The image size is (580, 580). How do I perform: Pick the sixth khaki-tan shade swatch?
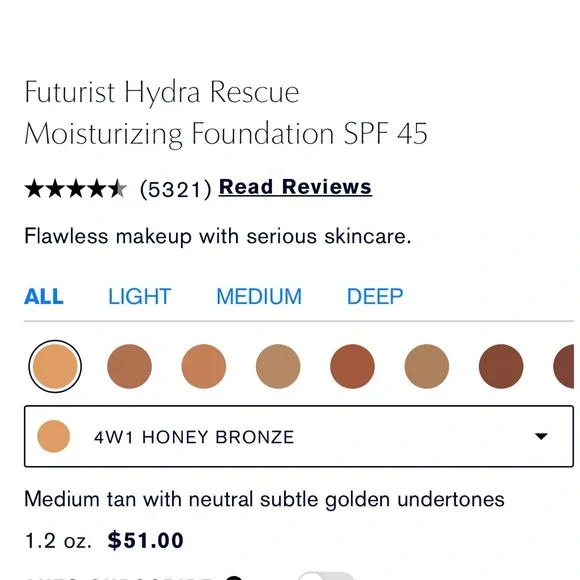point(427,367)
